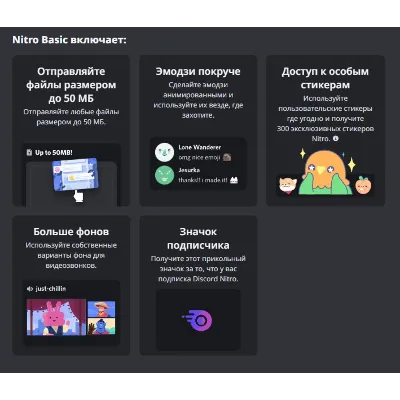Click the 'Отправляйте файлы размером до 50 МБ' title
This screenshot has height=400, width=400.
[71, 85]
